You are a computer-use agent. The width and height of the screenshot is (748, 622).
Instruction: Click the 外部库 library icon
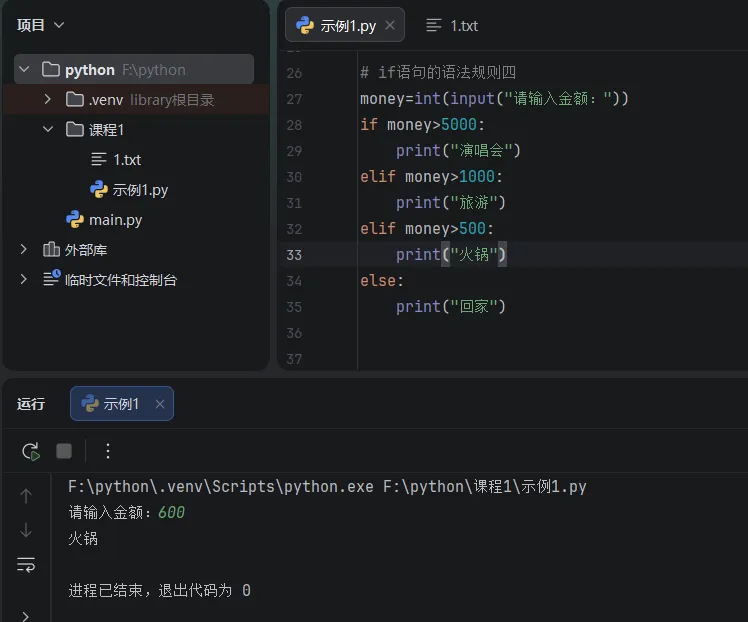tap(51, 249)
